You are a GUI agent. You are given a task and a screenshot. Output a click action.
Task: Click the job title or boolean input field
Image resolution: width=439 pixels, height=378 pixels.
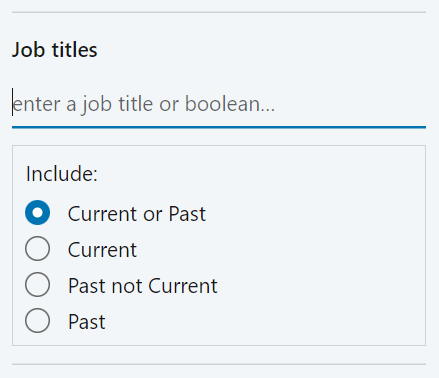(x=219, y=104)
